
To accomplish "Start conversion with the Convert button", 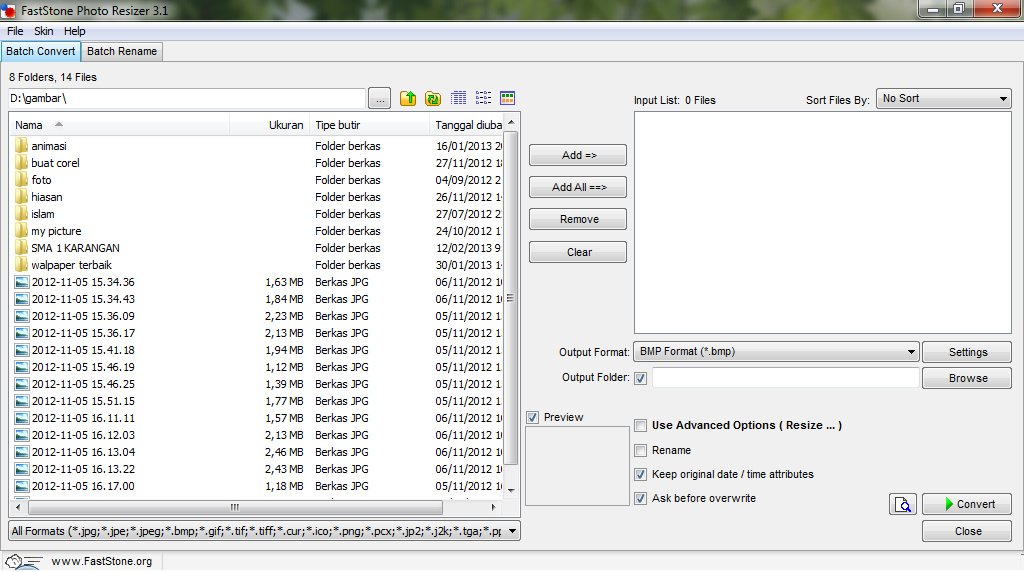I will click(x=967, y=505).
